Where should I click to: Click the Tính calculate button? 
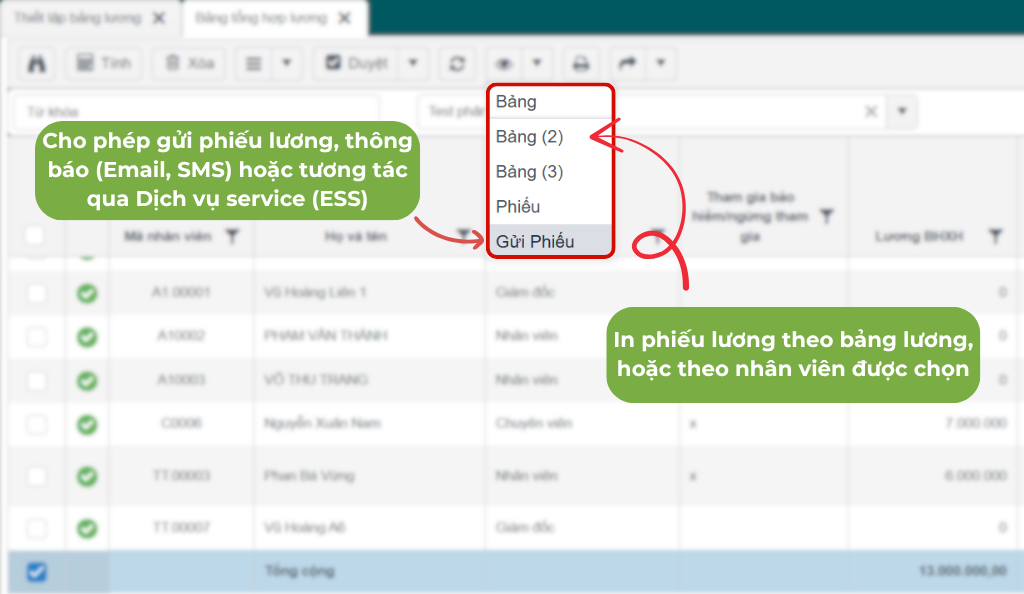click(103, 63)
